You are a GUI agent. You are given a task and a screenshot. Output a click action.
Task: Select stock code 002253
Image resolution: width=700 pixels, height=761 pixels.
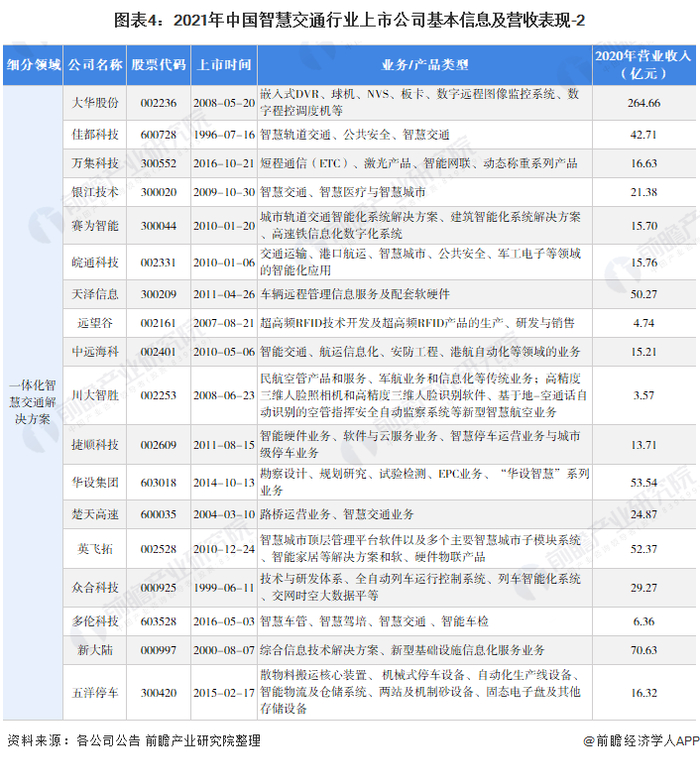[x=158, y=396]
